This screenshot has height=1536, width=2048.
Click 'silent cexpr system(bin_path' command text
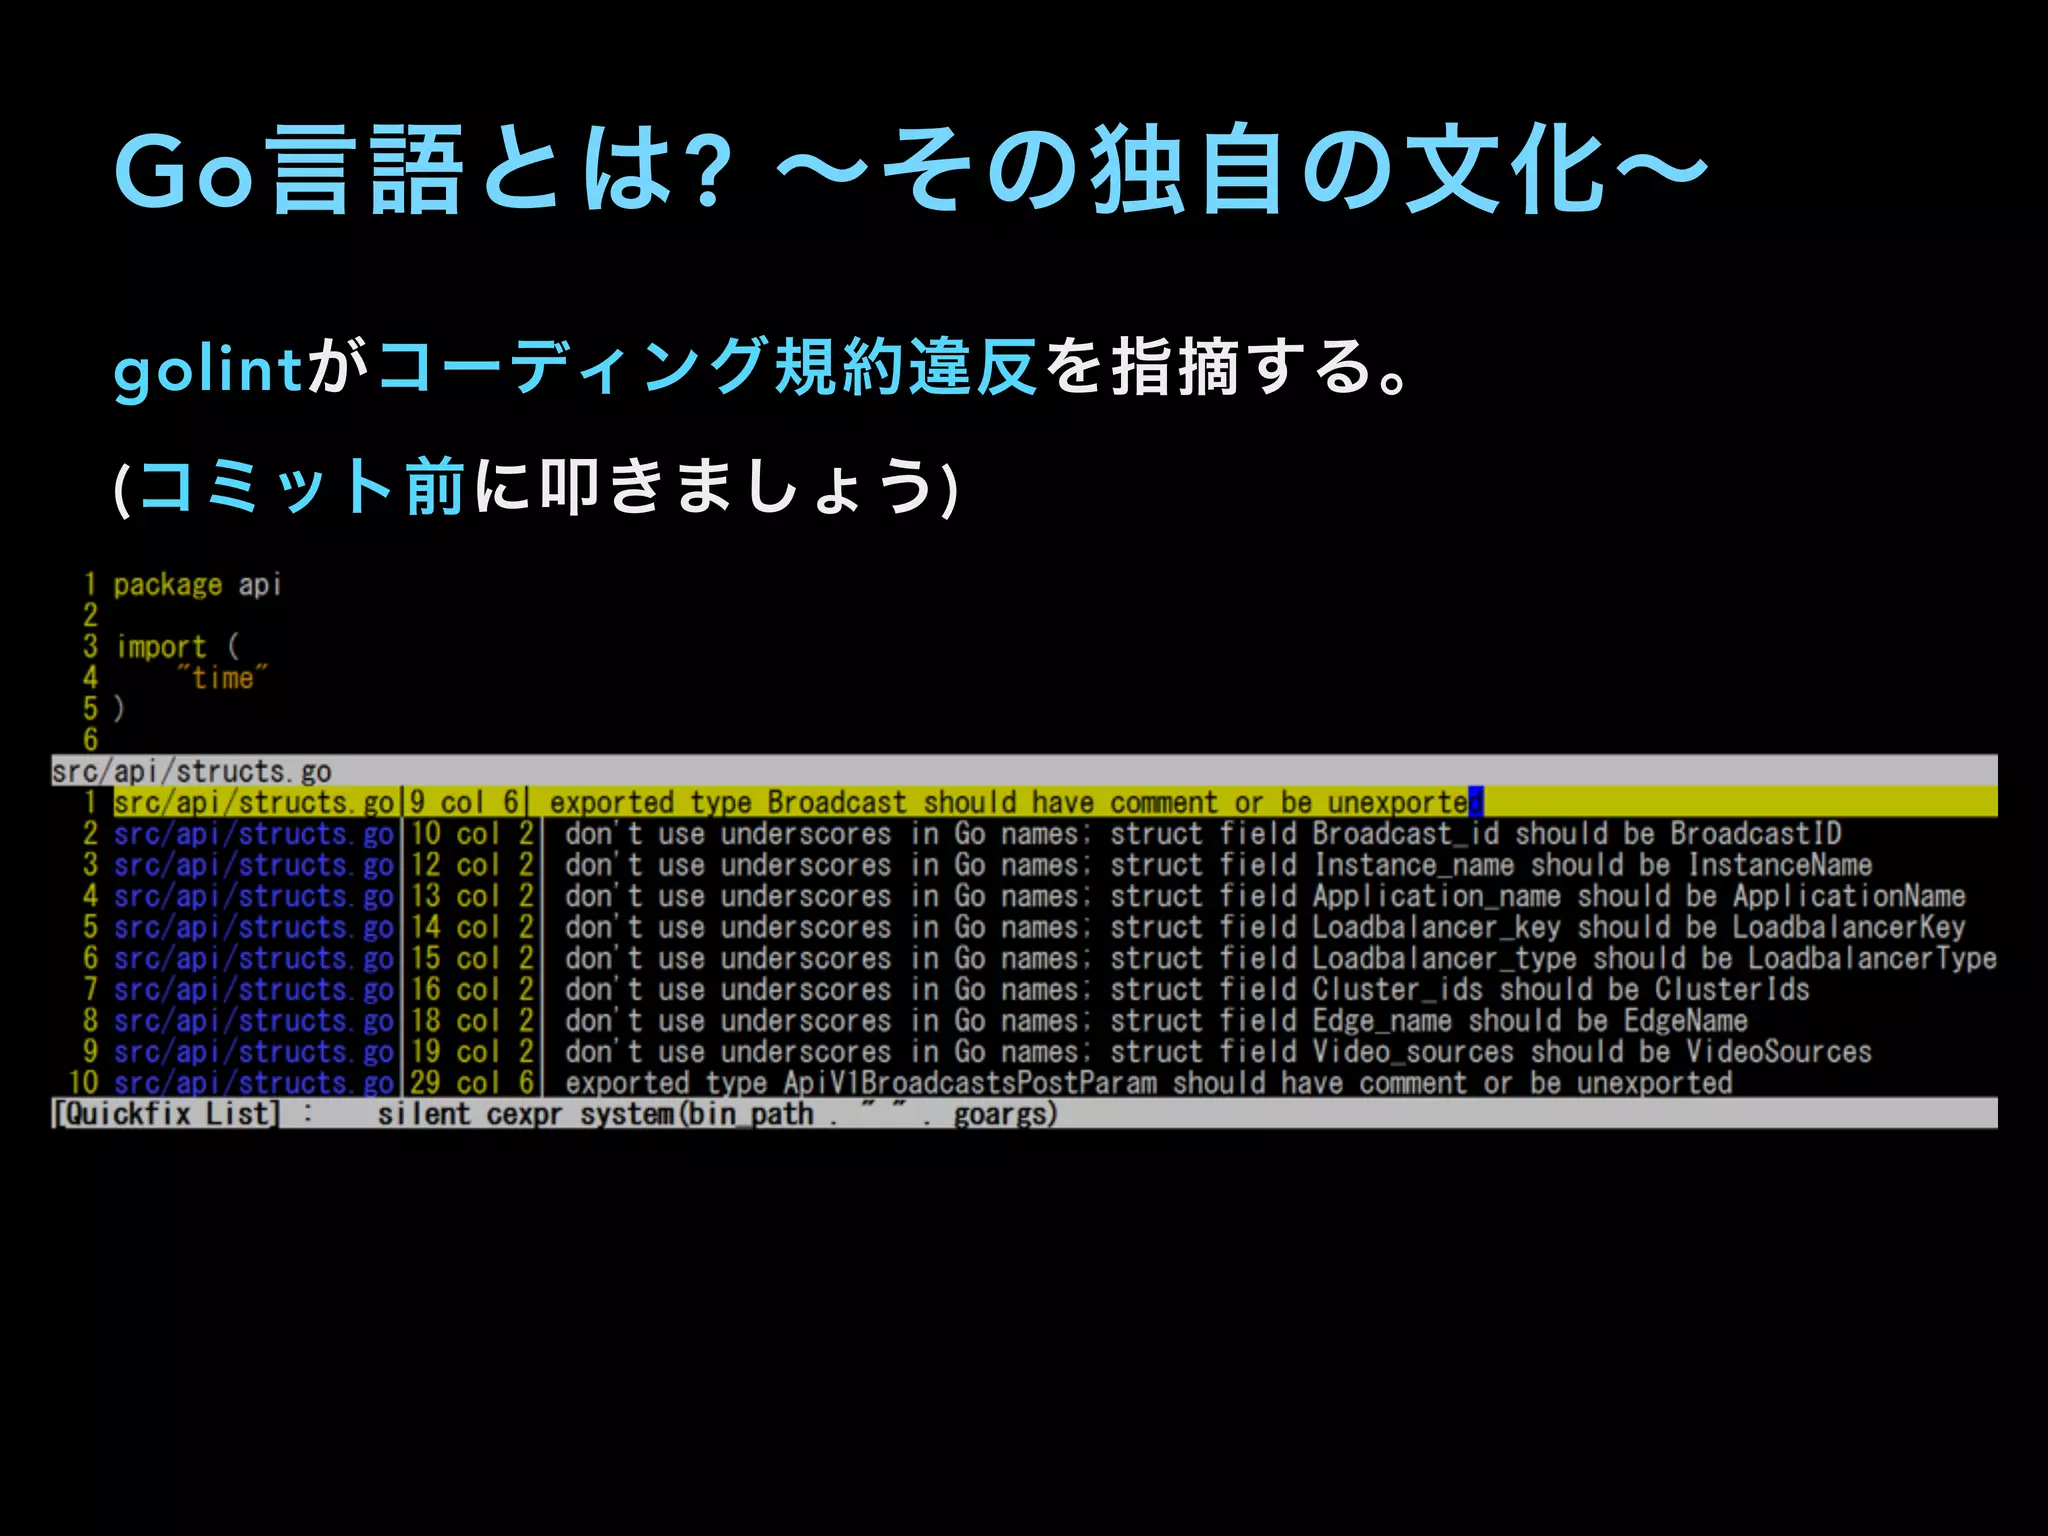click(595, 1113)
